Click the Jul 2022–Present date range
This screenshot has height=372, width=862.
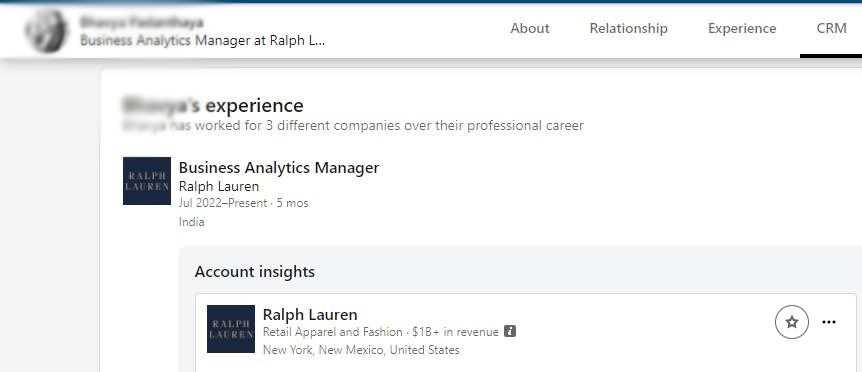(223, 203)
